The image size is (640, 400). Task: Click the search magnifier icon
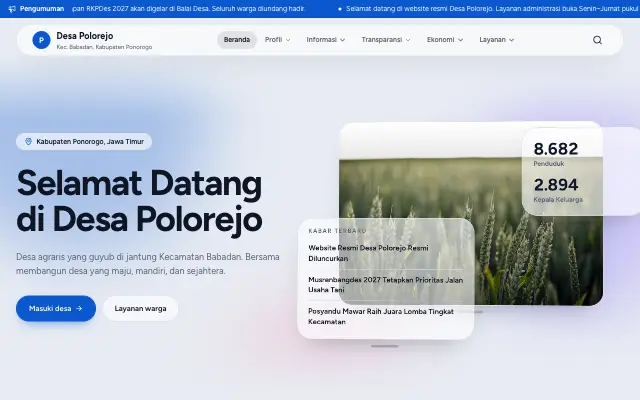tap(597, 40)
